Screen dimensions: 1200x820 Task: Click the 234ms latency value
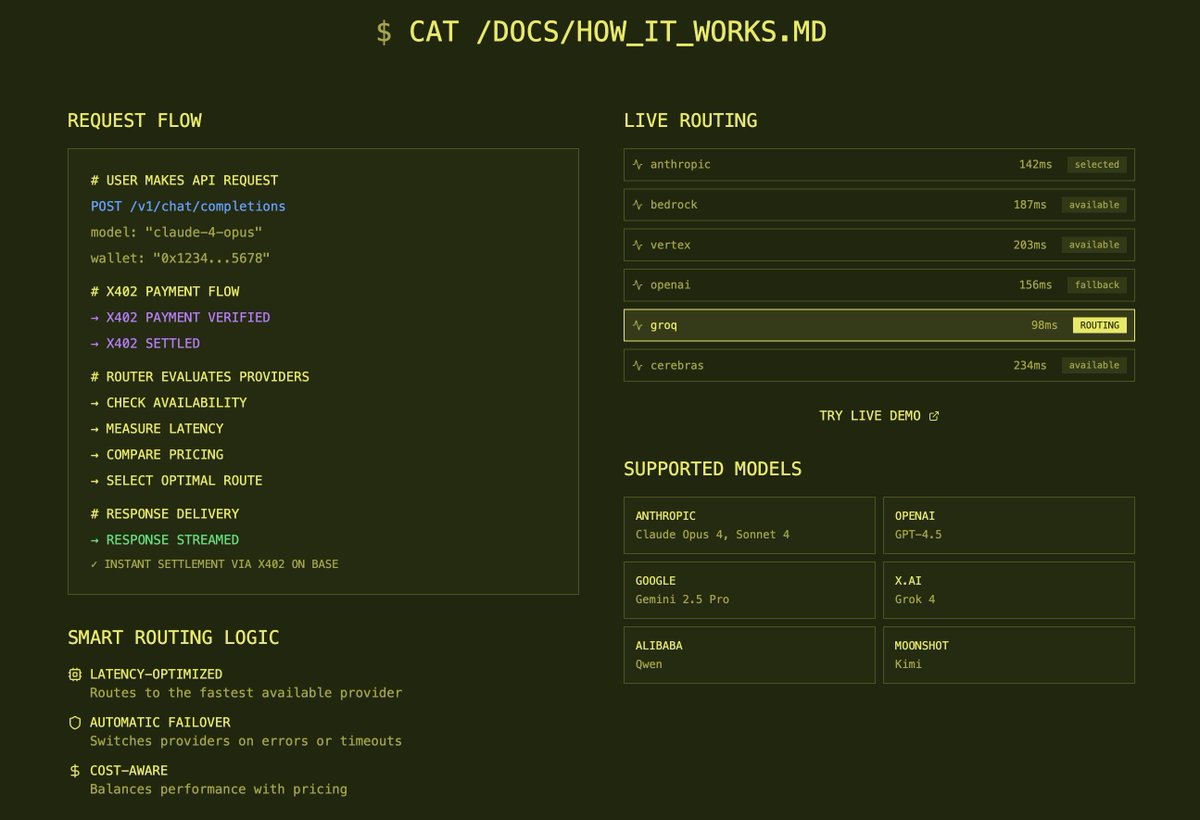pos(1029,365)
